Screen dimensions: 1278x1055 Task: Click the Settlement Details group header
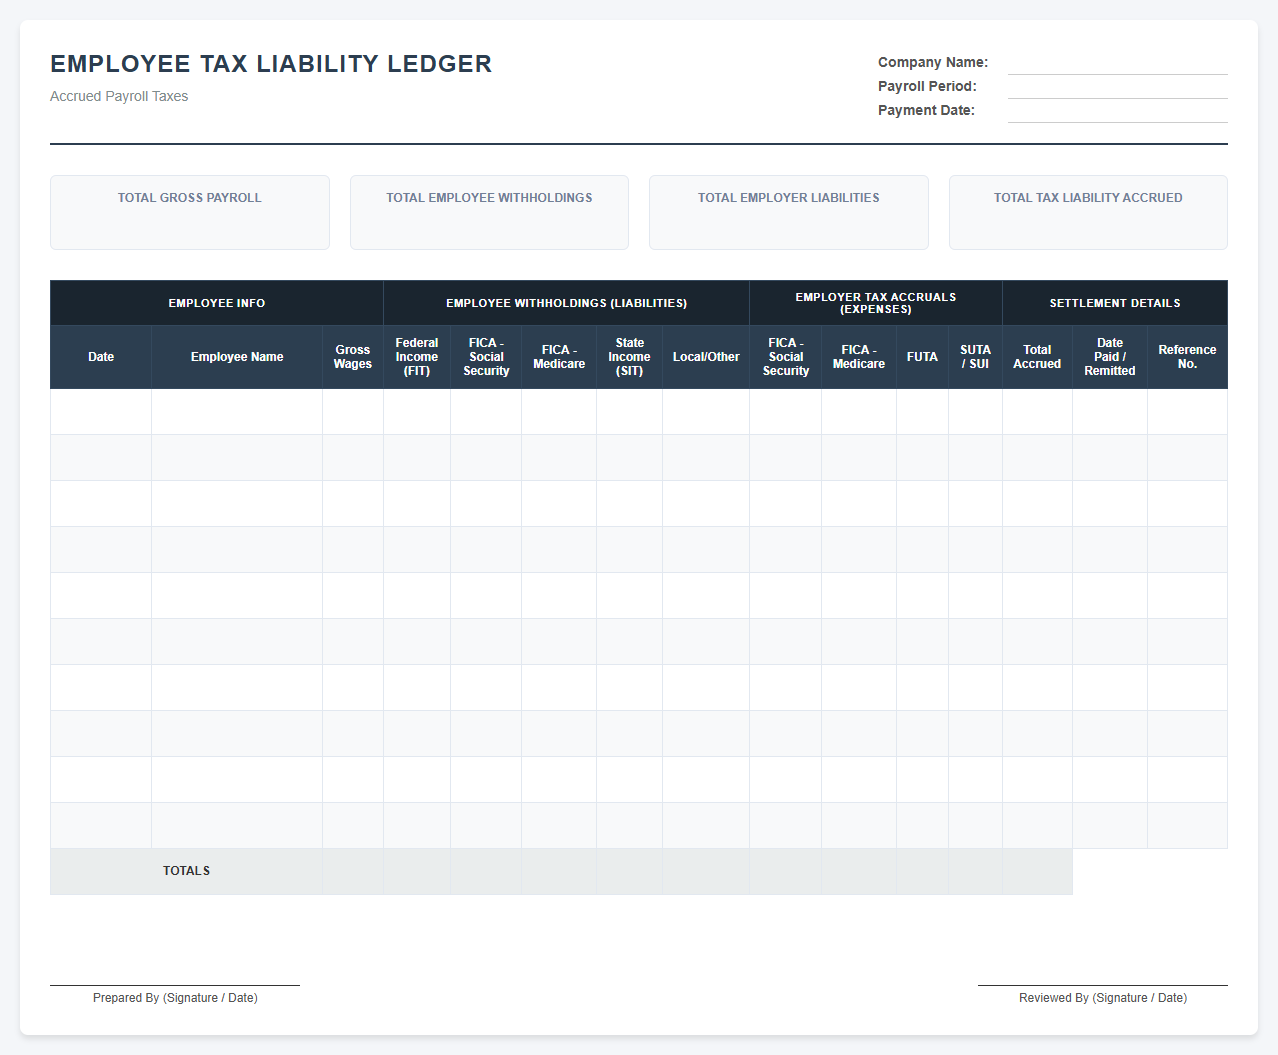pos(1115,303)
